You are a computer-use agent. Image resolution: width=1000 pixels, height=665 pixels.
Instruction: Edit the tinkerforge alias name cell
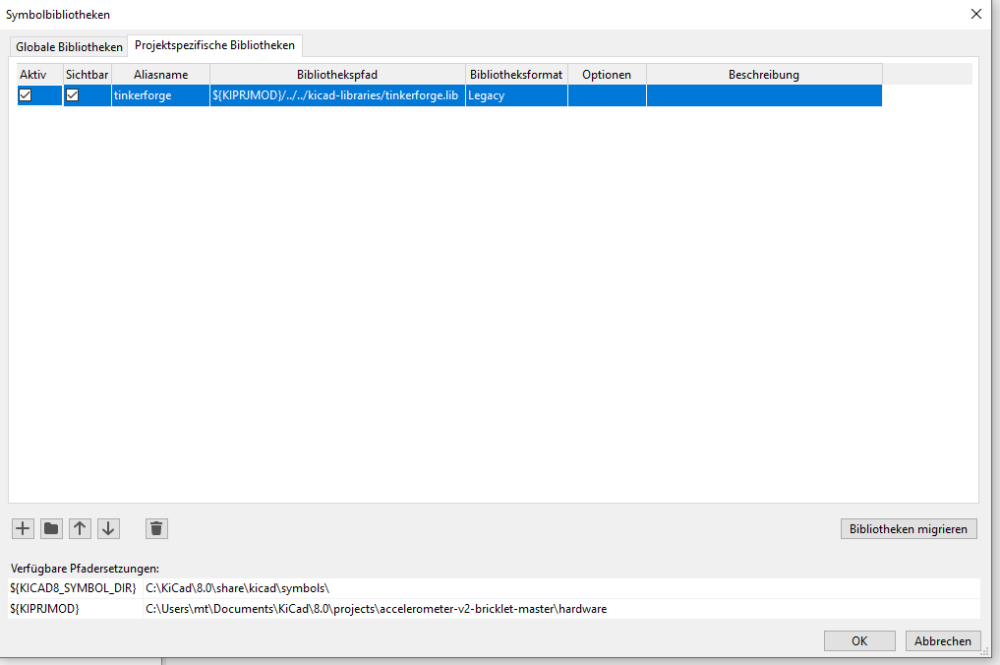coord(160,95)
